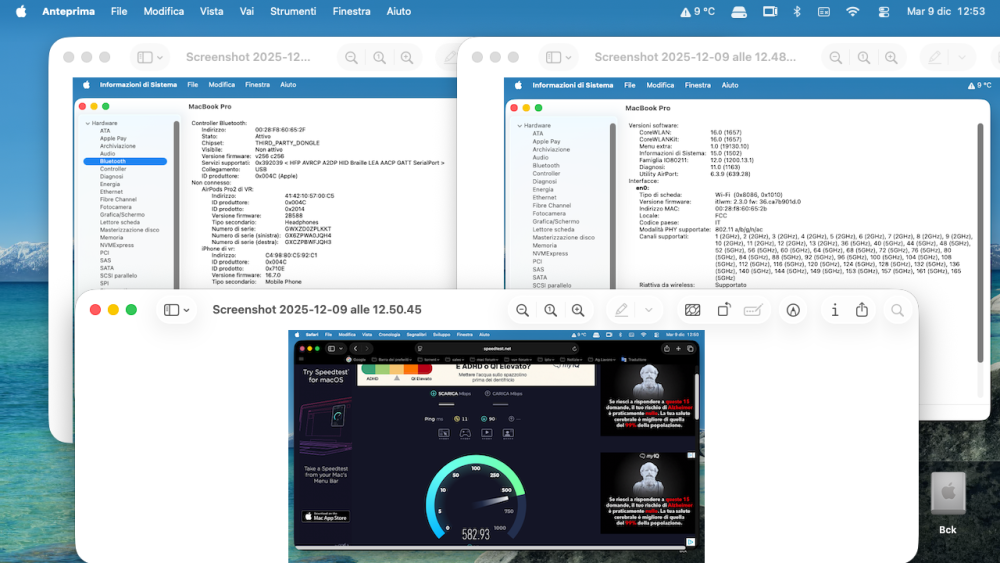The height and width of the screenshot is (563, 1000).
Task: Open the Vista menu
Action: (211, 11)
